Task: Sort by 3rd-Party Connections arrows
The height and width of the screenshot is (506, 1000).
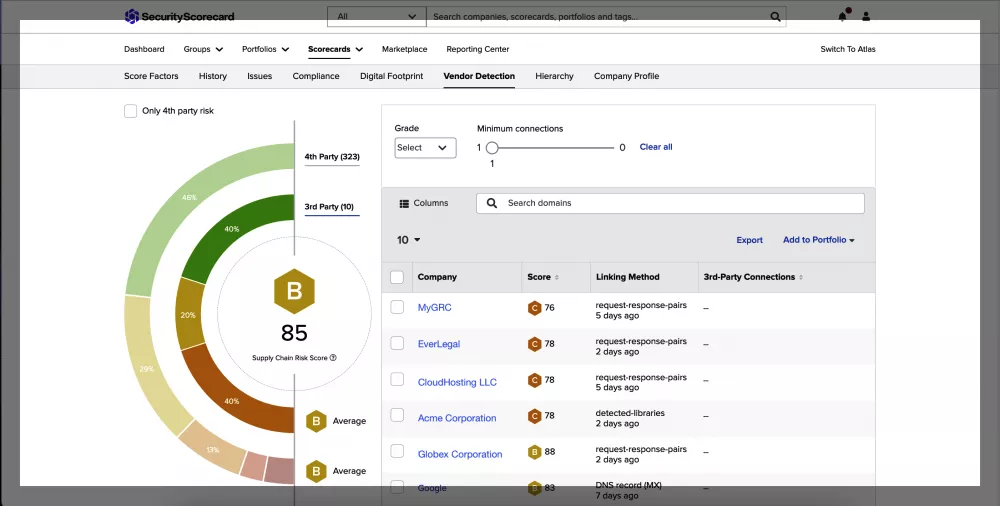Action: click(x=801, y=278)
